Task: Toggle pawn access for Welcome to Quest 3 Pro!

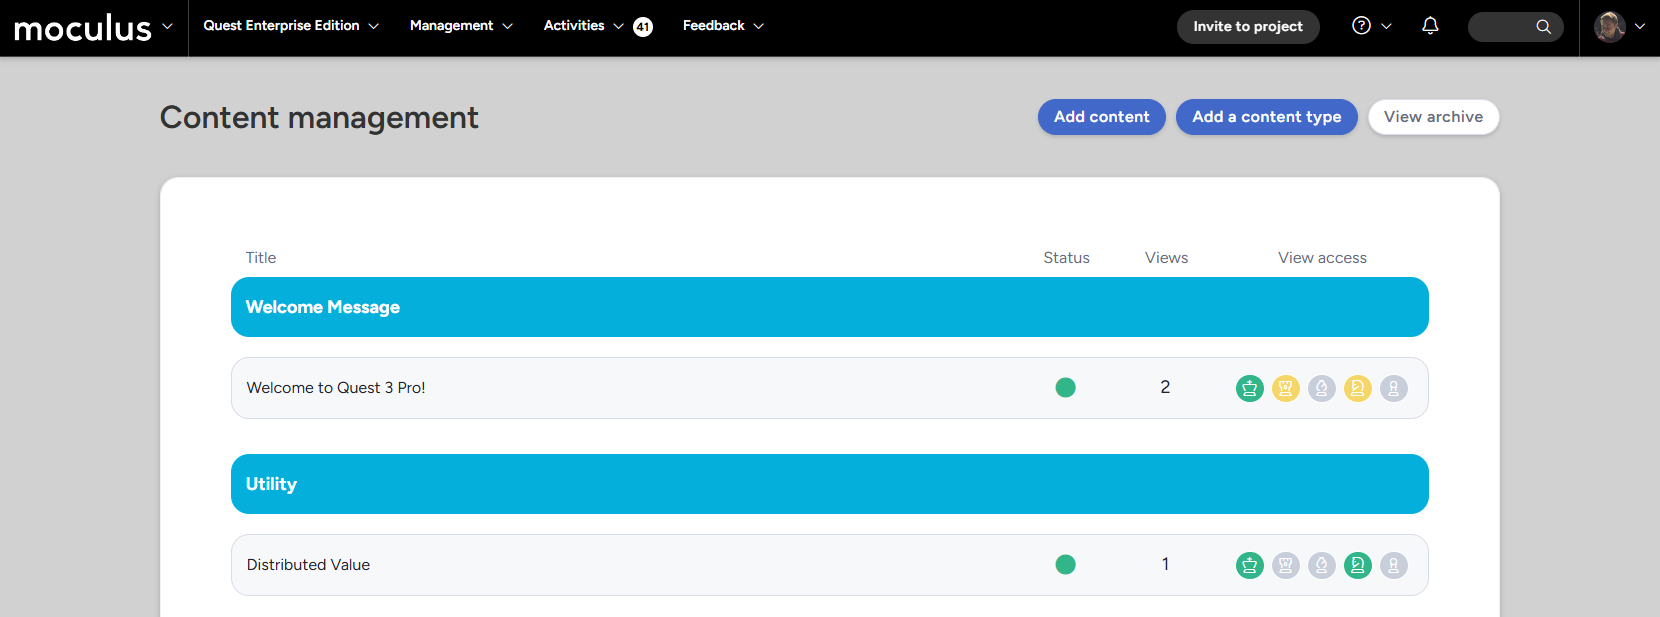Action: point(1393,388)
